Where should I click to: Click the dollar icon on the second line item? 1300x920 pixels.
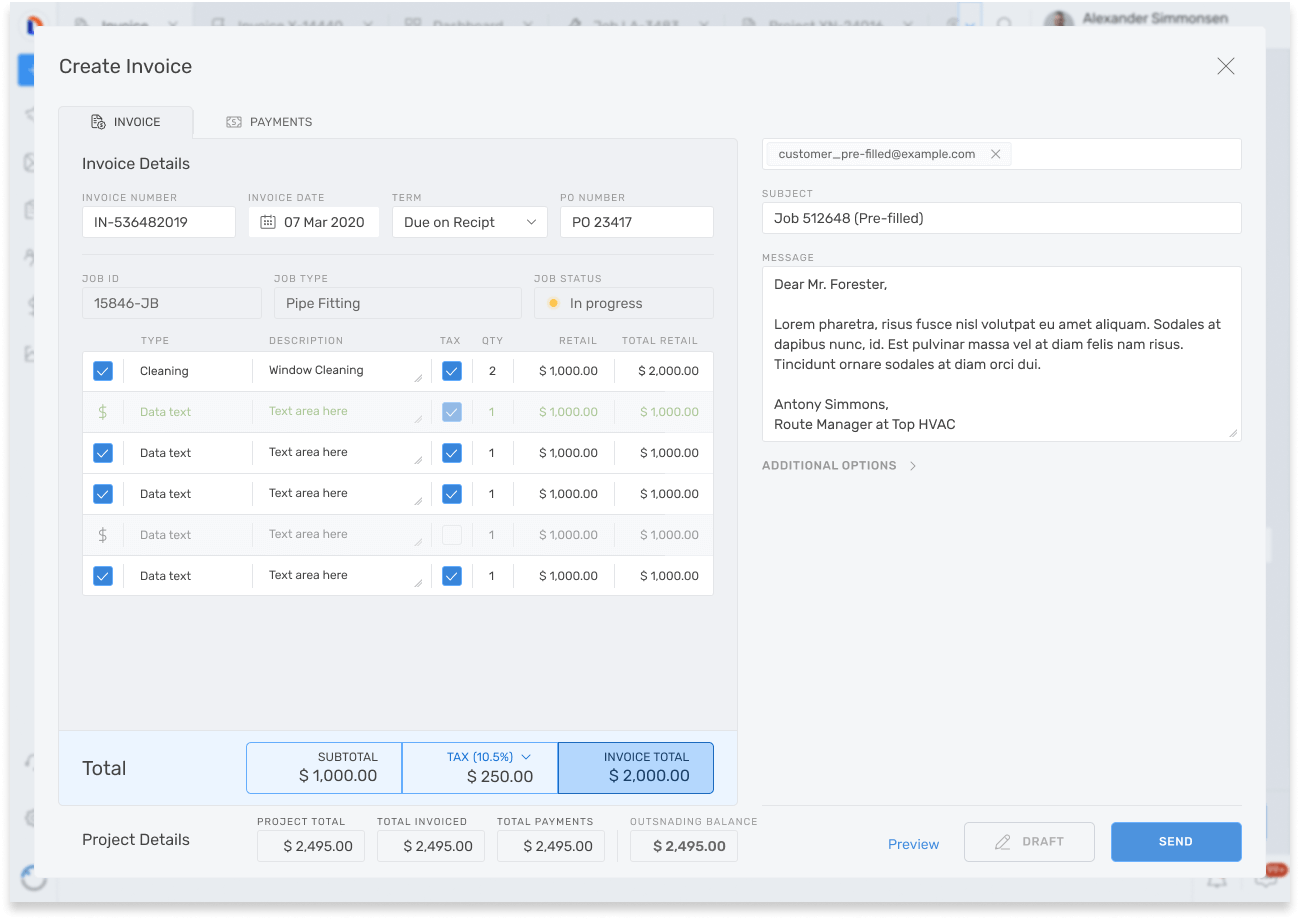point(103,411)
